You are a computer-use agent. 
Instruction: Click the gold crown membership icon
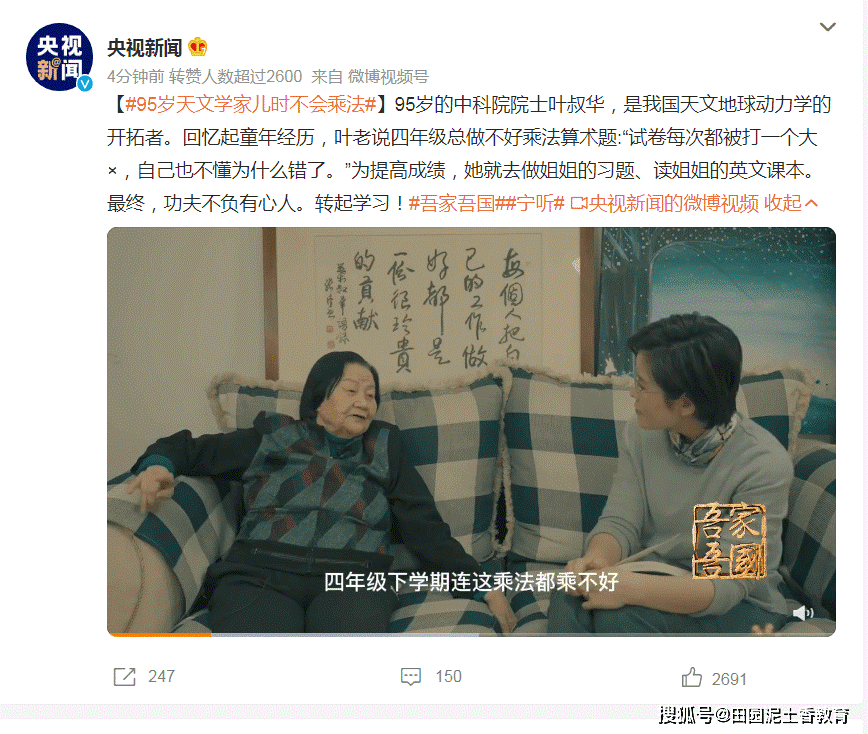(198, 47)
